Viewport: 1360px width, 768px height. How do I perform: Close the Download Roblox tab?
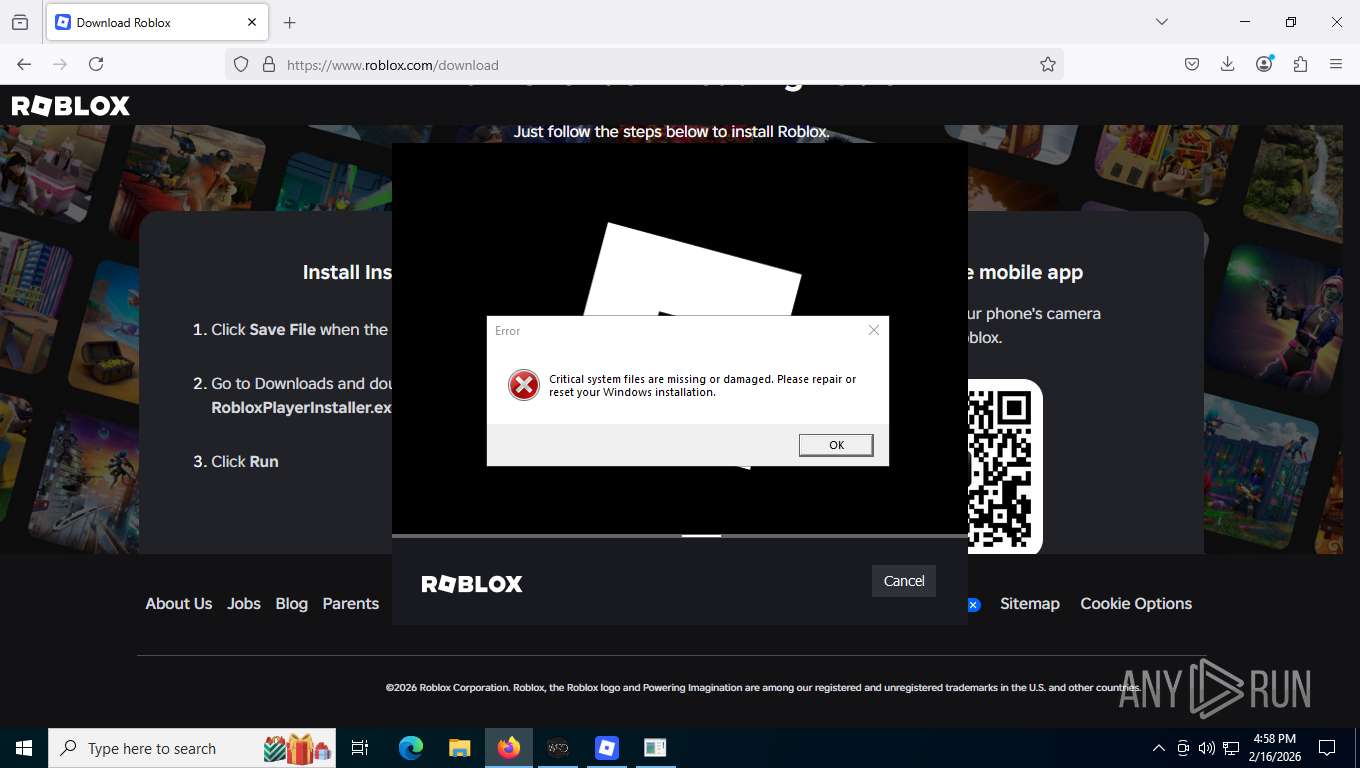point(252,22)
